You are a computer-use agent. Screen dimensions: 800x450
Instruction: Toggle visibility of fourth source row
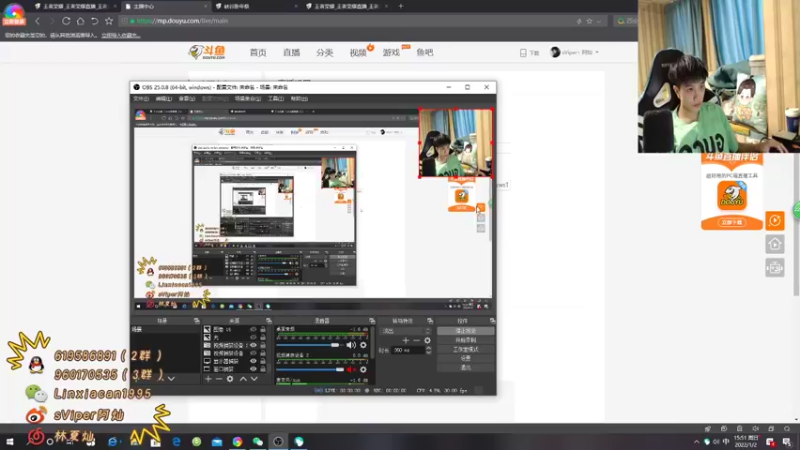[x=253, y=353]
